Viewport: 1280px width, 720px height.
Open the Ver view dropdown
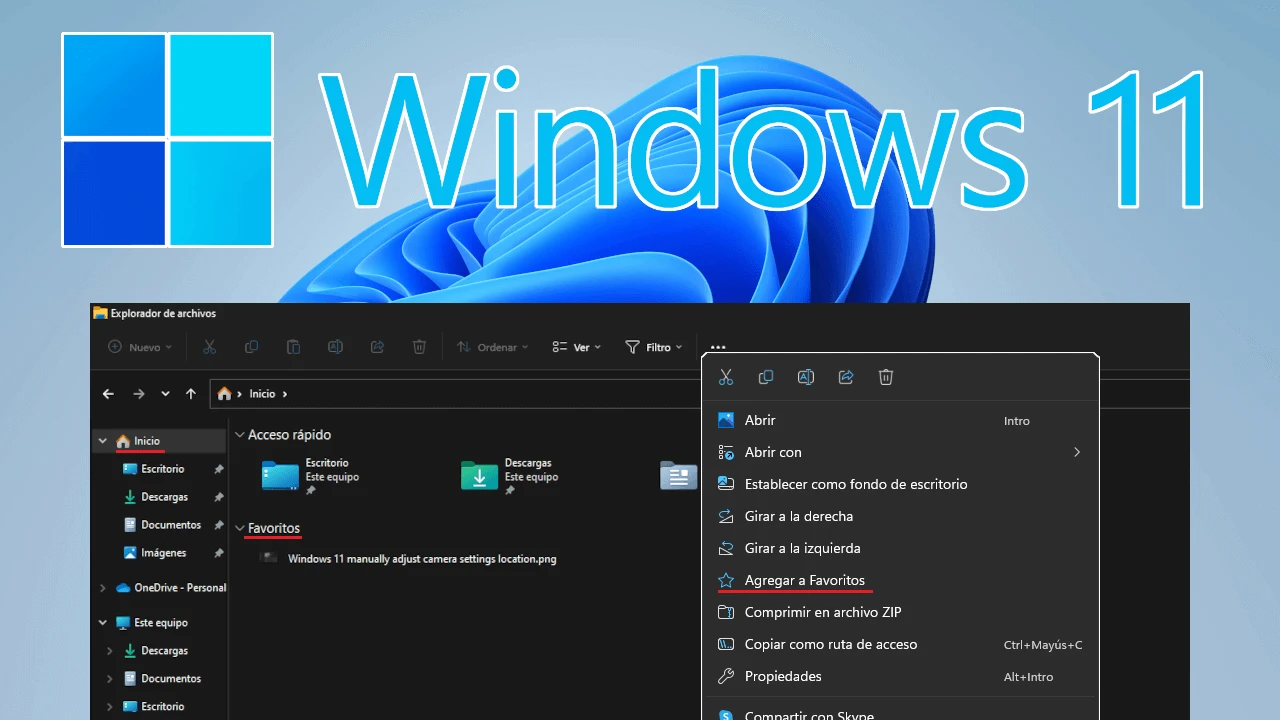pyautogui.click(x=576, y=347)
